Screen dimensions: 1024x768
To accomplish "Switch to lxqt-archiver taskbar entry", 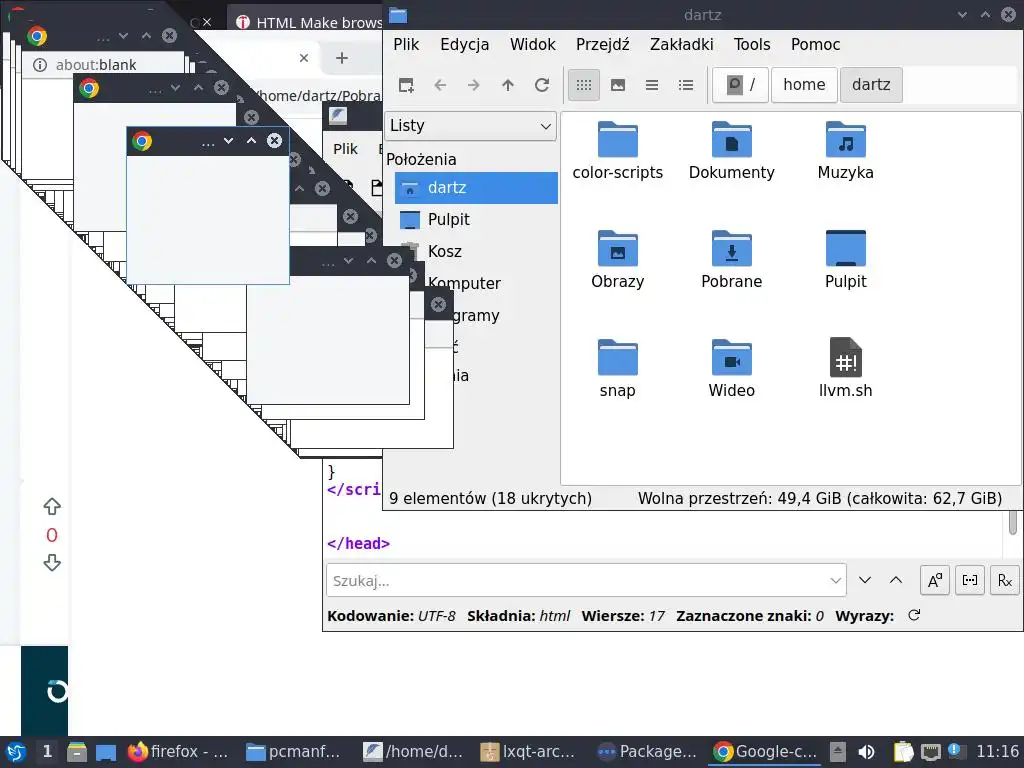I will point(528,752).
